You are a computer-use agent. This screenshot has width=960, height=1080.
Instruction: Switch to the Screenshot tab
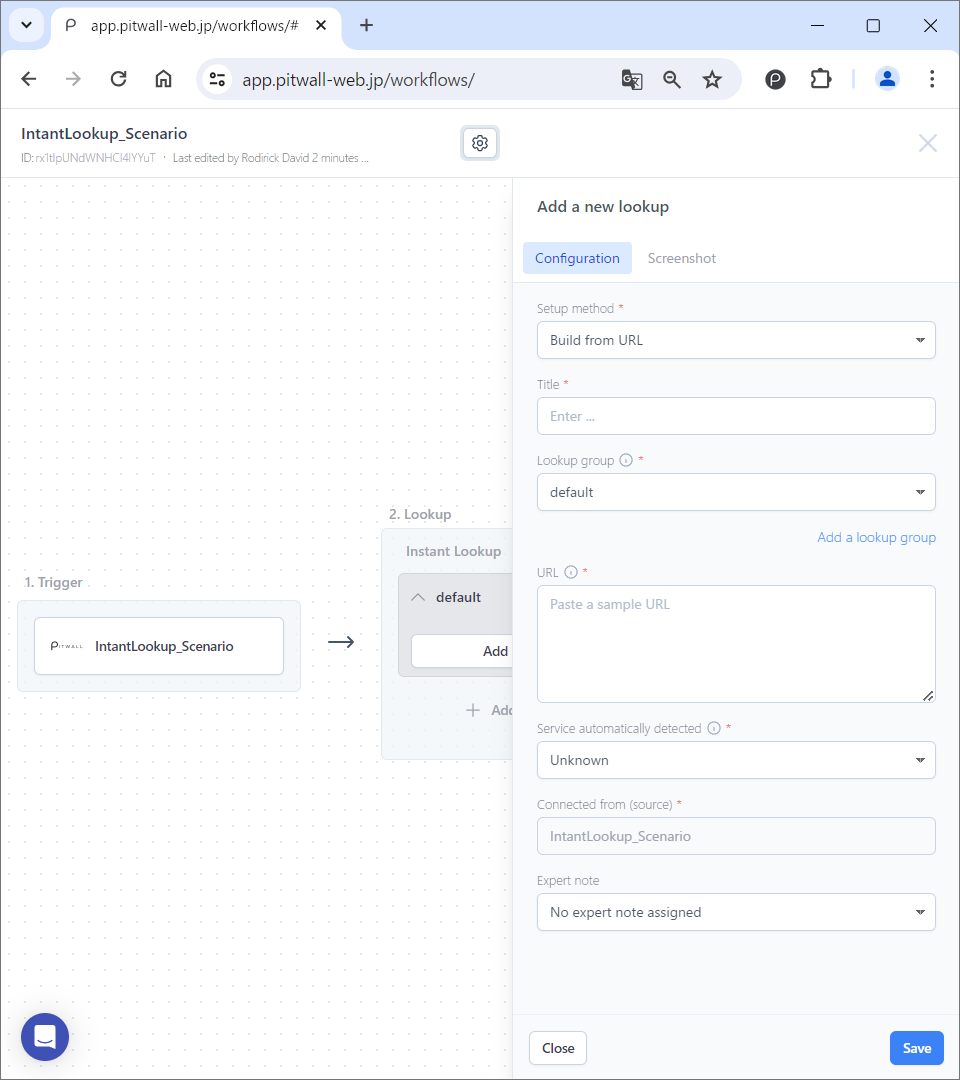pyautogui.click(x=681, y=258)
